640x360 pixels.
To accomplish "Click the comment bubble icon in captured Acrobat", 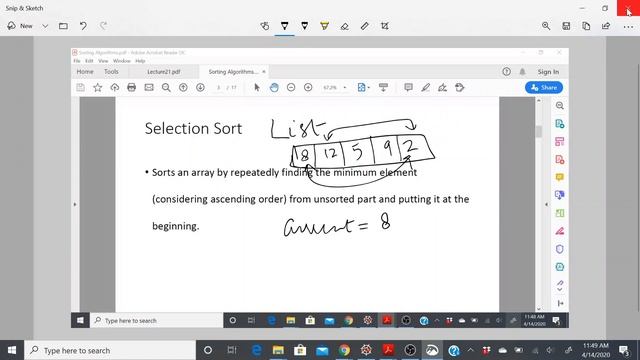I will (x=408, y=87).
